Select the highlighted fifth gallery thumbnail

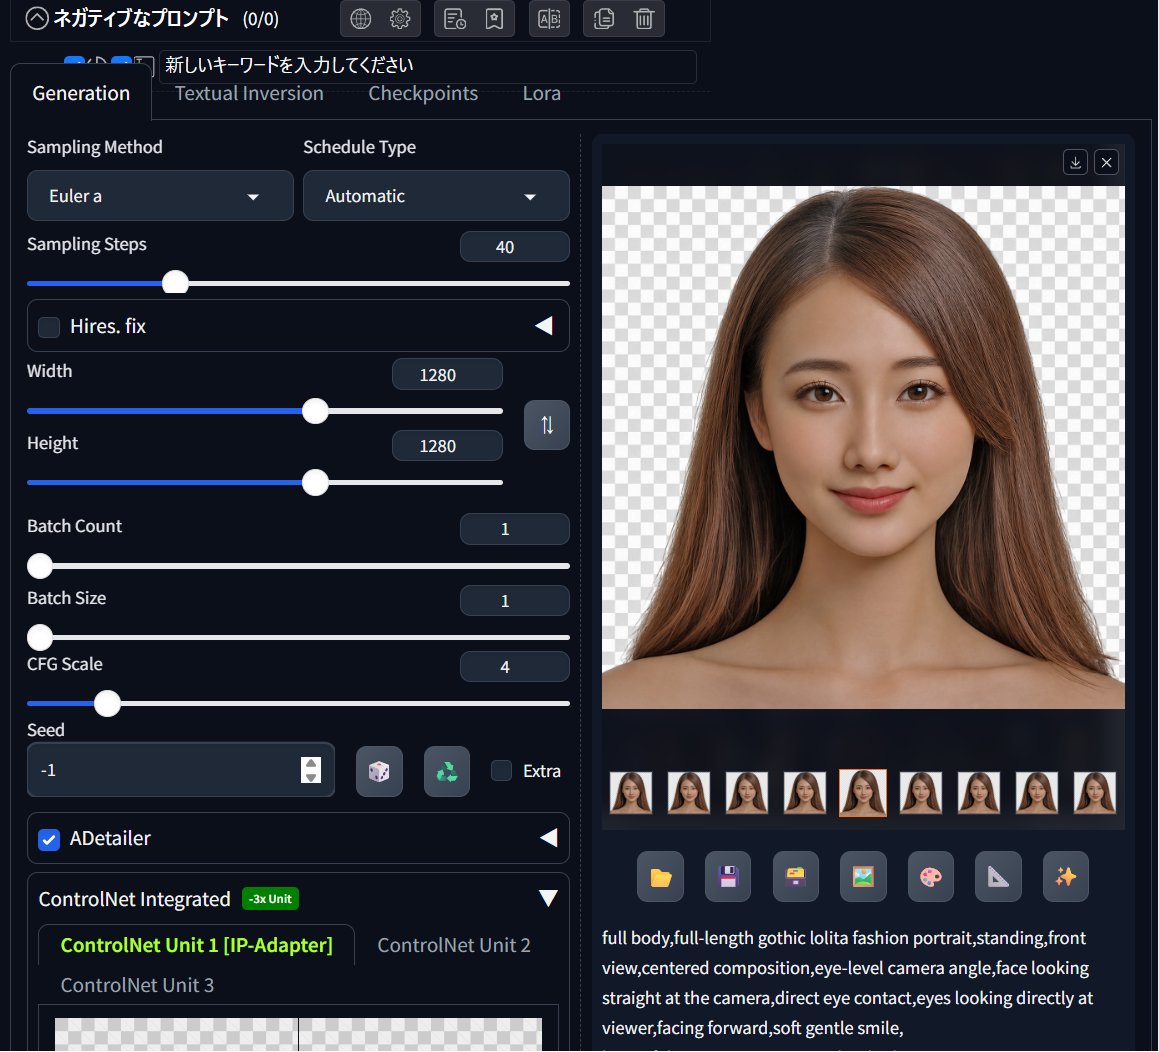pos(863,793)
